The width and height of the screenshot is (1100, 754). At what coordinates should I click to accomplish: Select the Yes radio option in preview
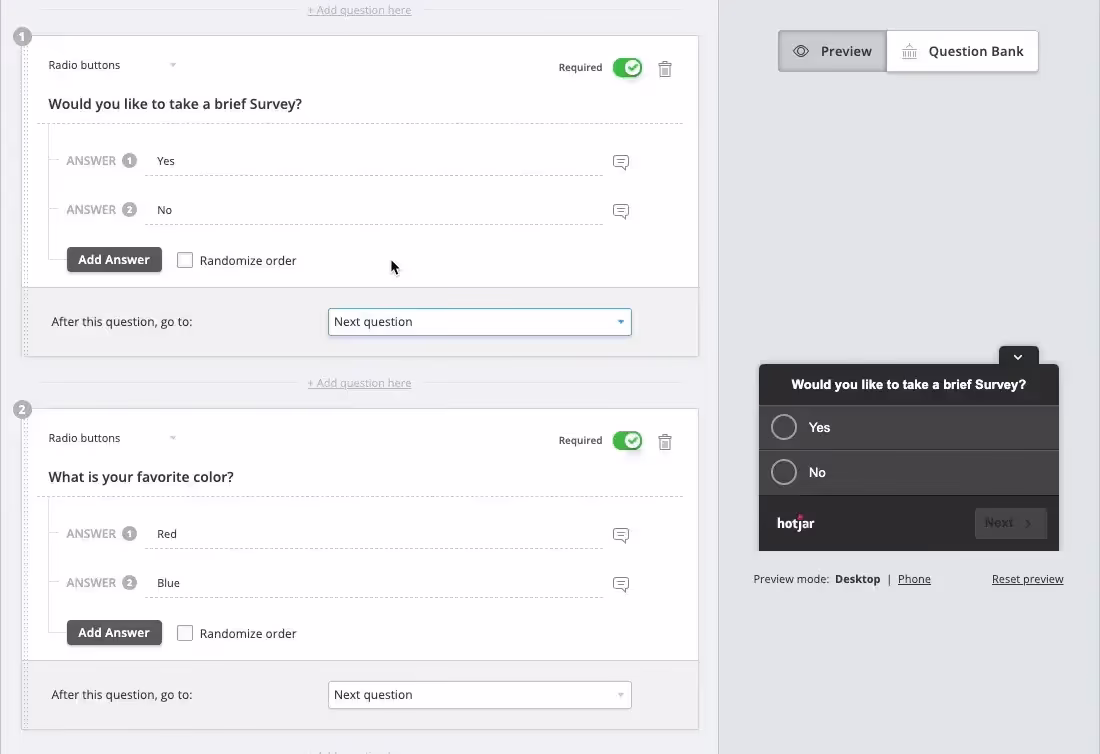point(784,428)
